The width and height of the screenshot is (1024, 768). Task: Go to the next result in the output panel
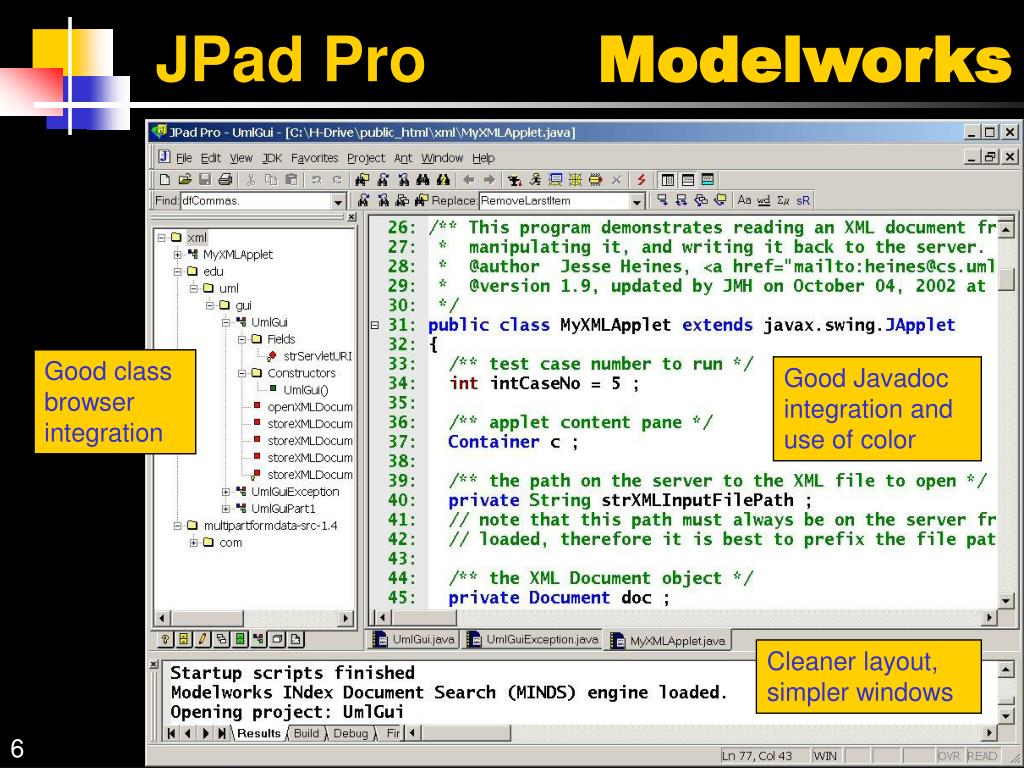[x=205, y=733]
